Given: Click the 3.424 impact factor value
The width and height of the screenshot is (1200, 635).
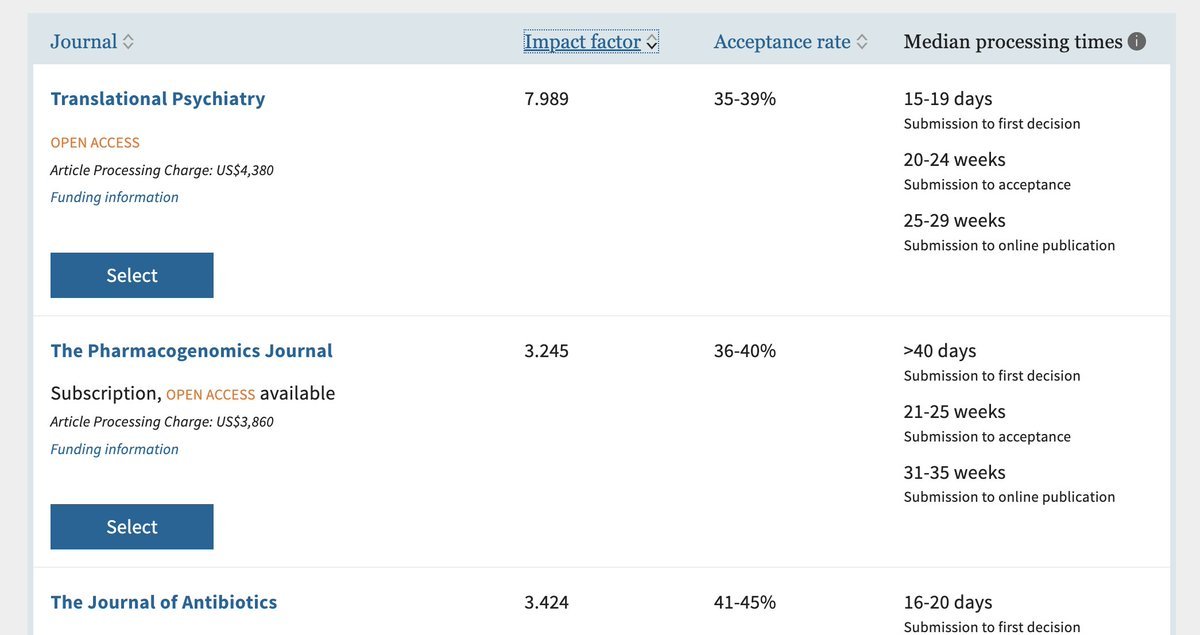Looking at the screenshot, I should click(x=546, y=602).
